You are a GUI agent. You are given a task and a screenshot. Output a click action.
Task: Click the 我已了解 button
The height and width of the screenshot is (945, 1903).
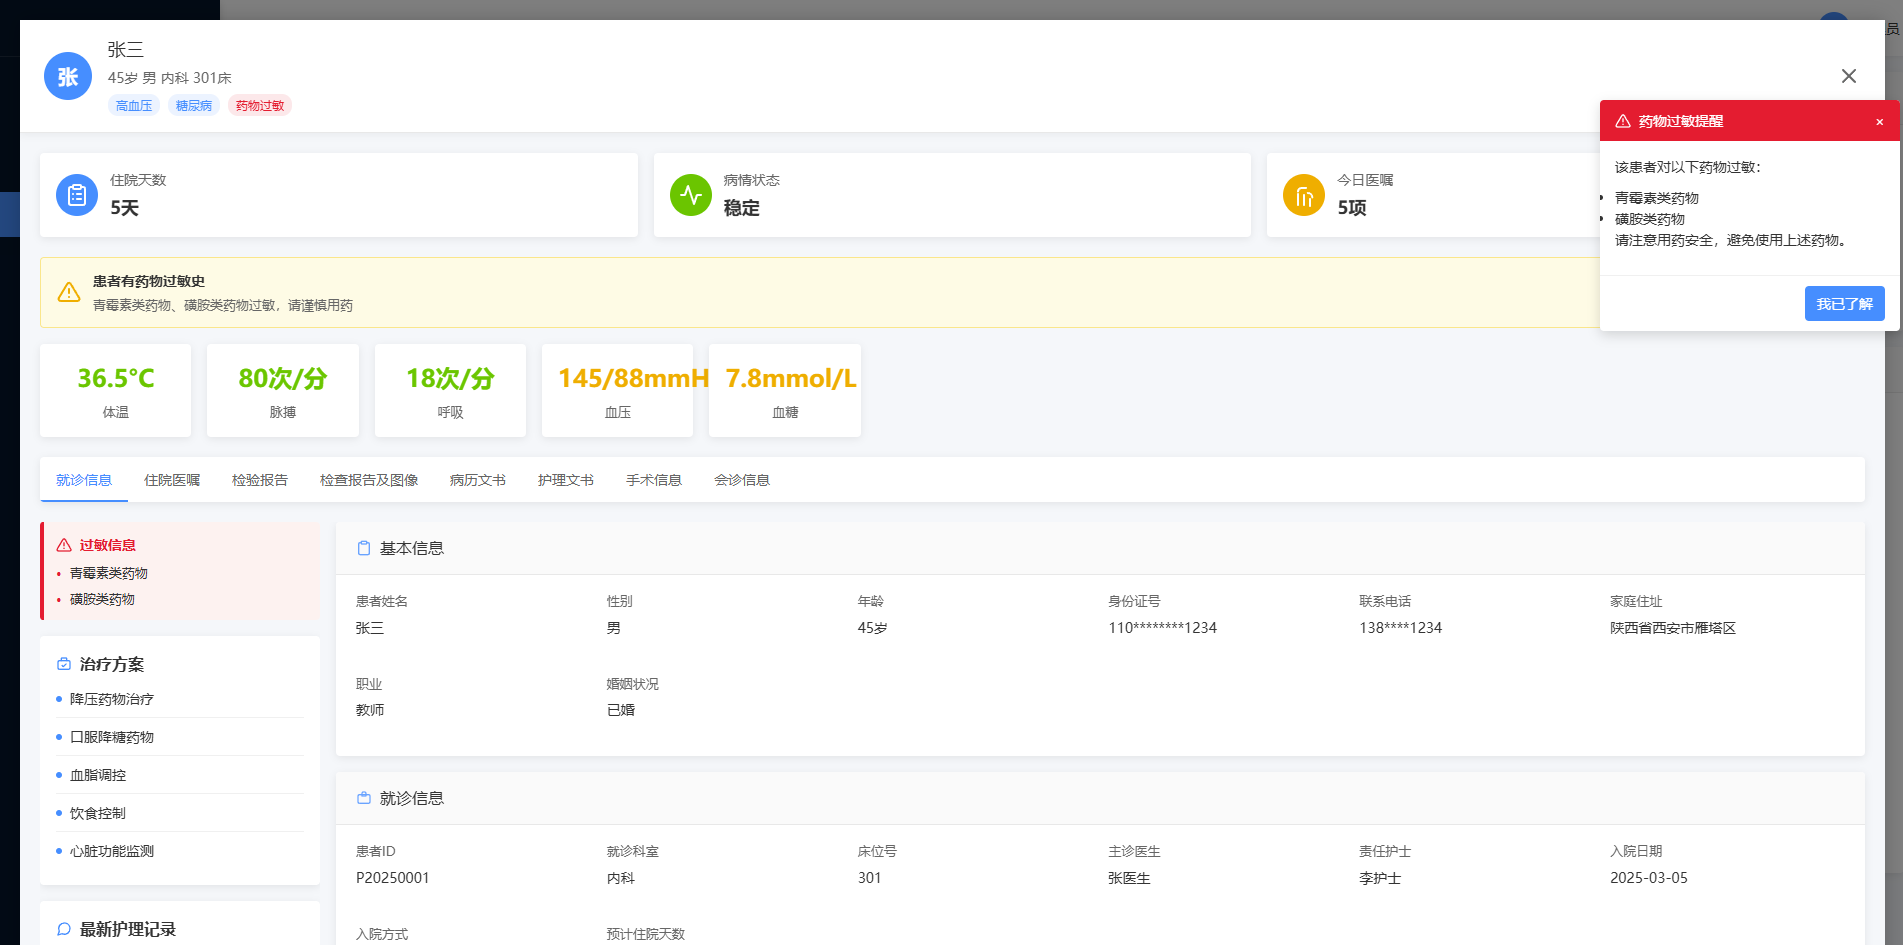tap(1844, 303)
